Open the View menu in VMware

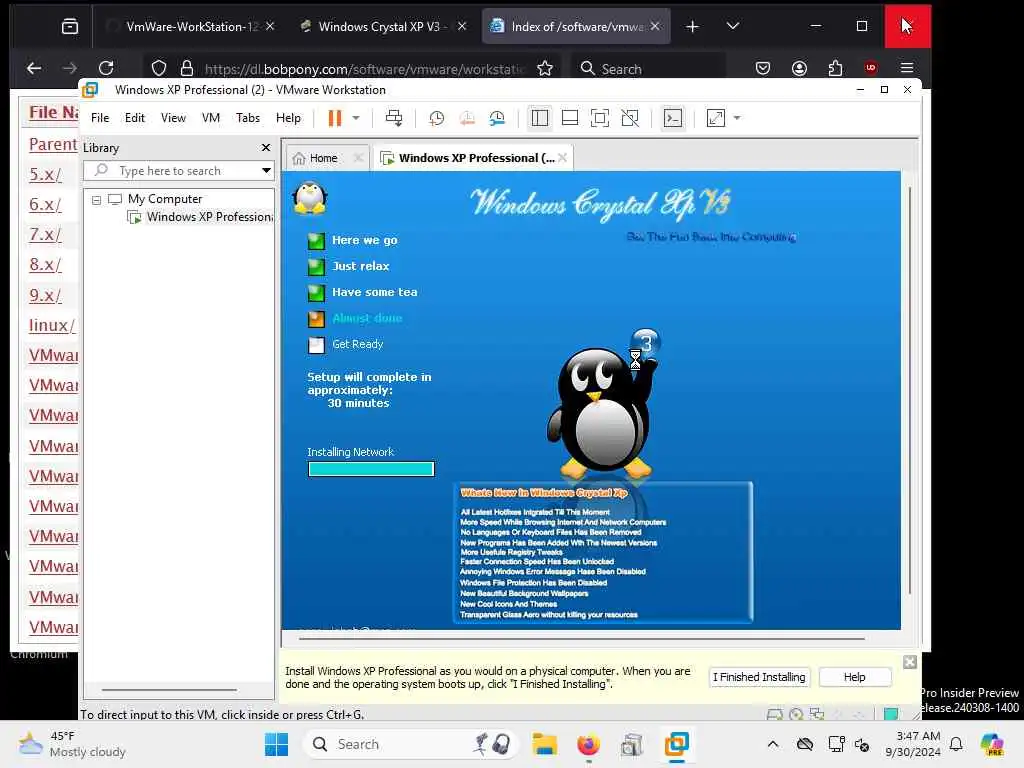click(x=173, y=118)
